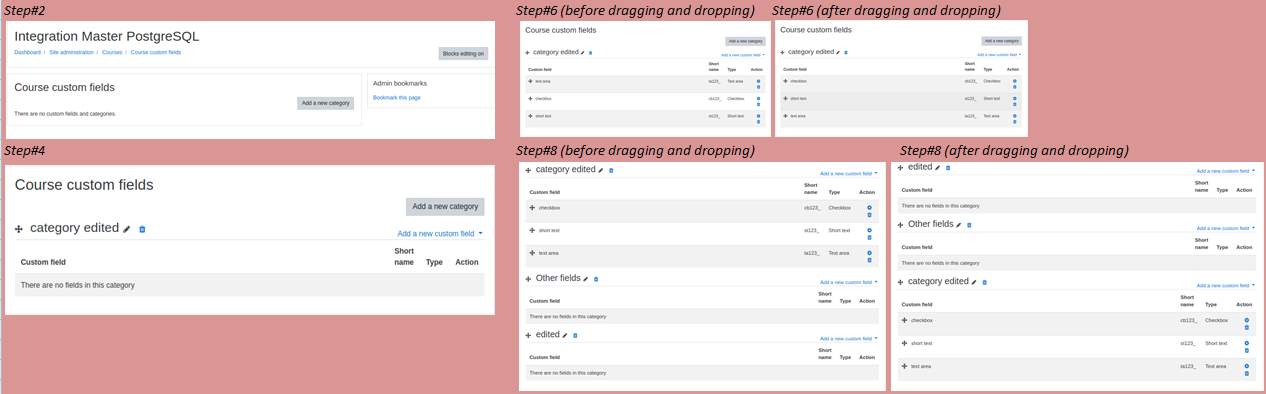Click delete icon in text area row, Step#8 after panel
Viewport: 1266px width, 394px height.
pyautogui.click(x=1247, y=373)
